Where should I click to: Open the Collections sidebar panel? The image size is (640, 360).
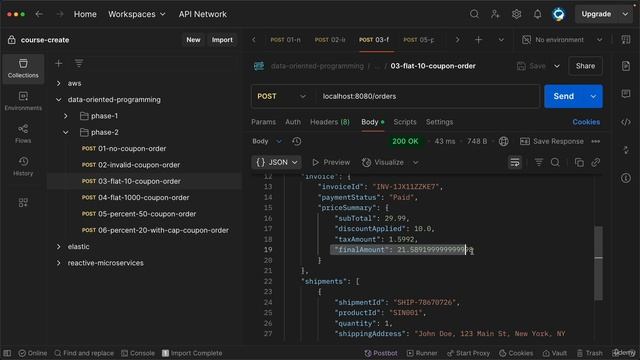[23, 69]
